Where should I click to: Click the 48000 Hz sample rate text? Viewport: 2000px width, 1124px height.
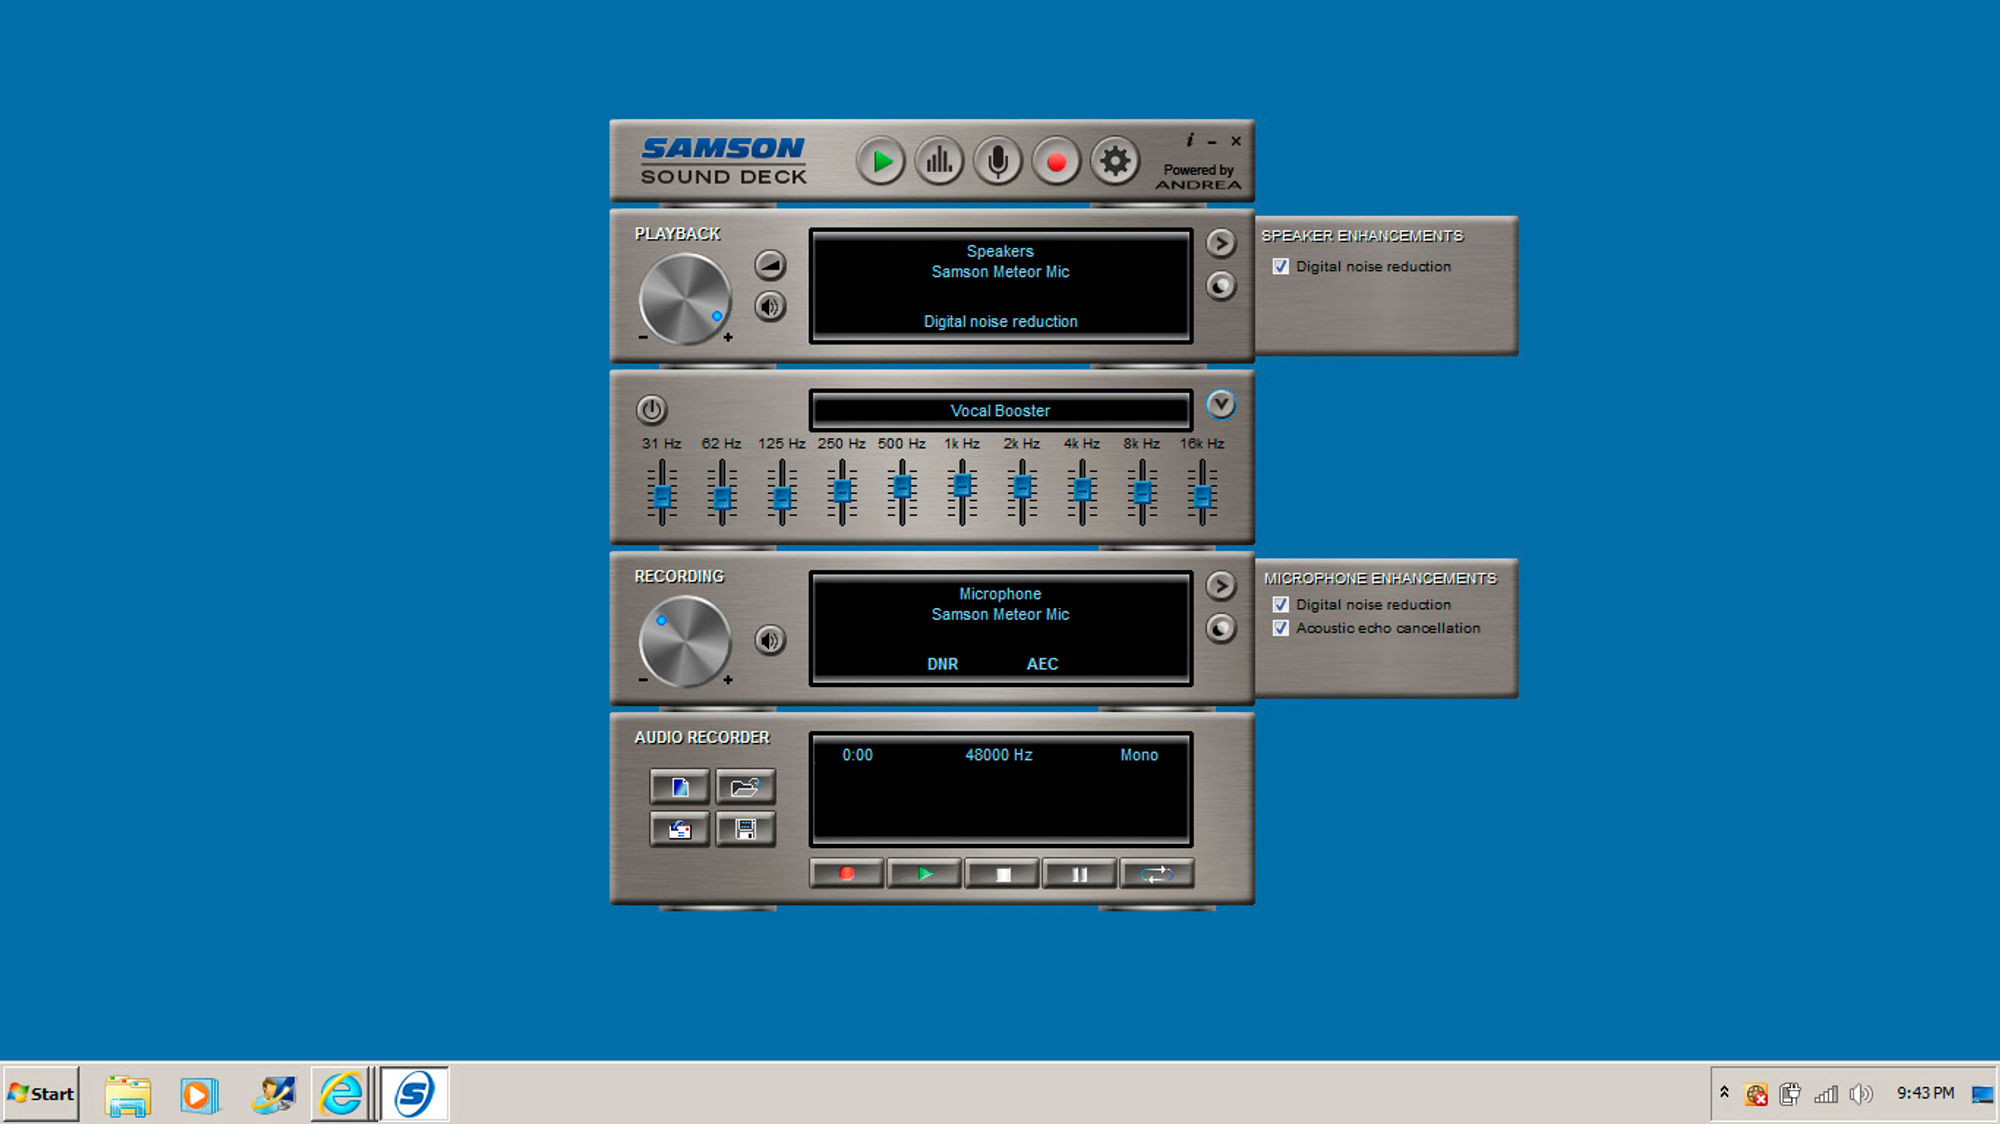998,755
